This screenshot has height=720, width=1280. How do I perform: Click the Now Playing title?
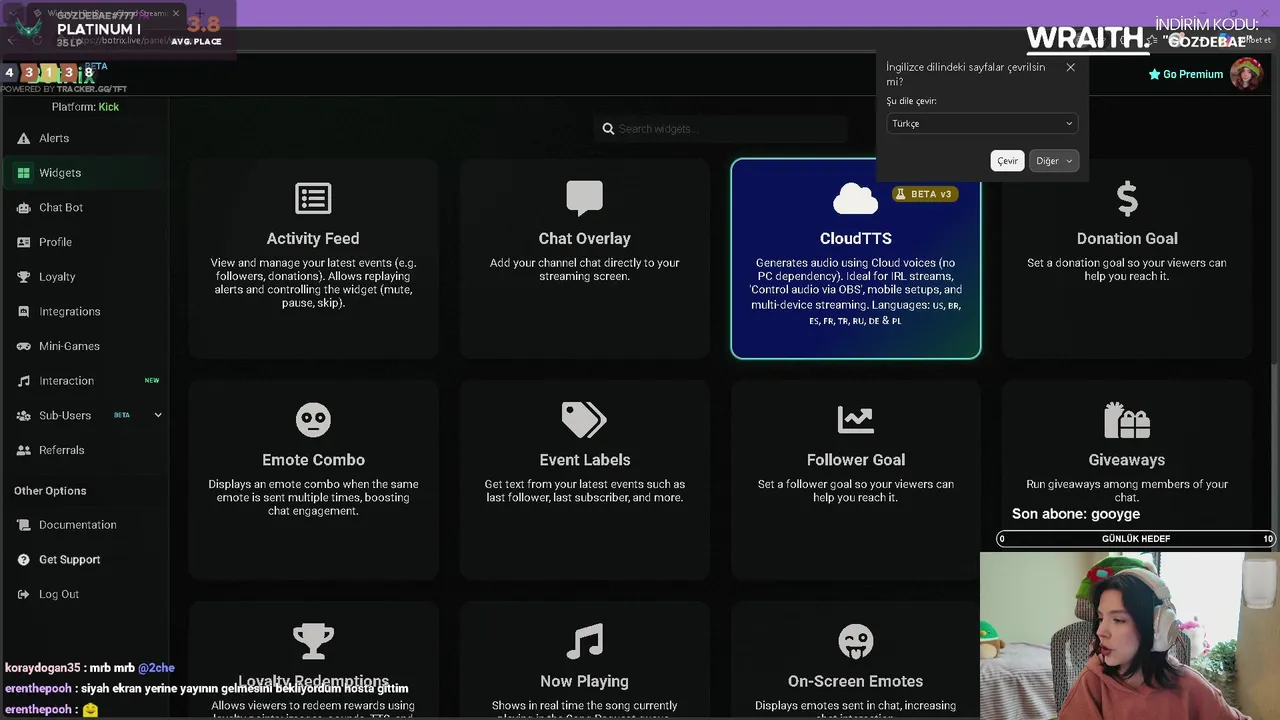pos(584,681)
